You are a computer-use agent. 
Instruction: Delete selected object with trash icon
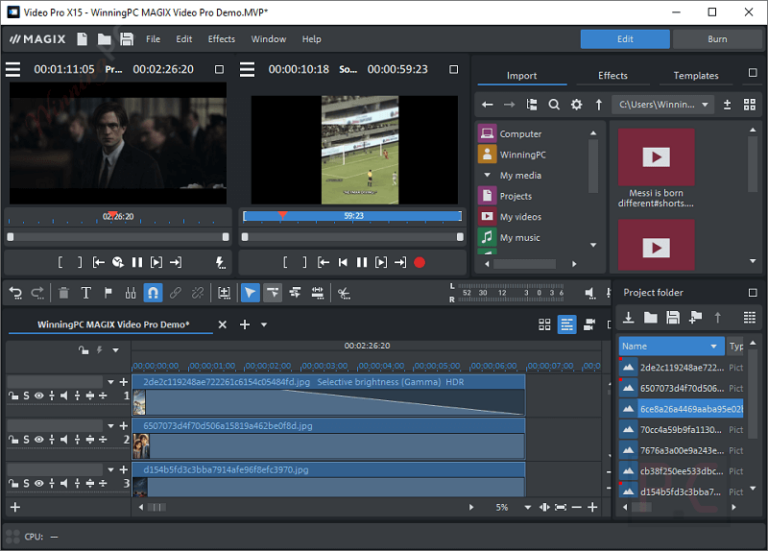pyautogui.click(x=64, y=293)
